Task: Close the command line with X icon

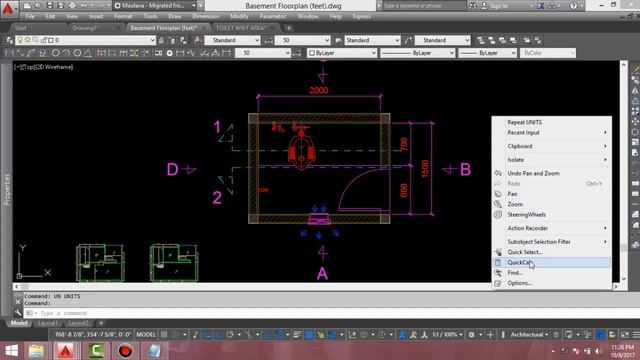Action: pos(18,302)
